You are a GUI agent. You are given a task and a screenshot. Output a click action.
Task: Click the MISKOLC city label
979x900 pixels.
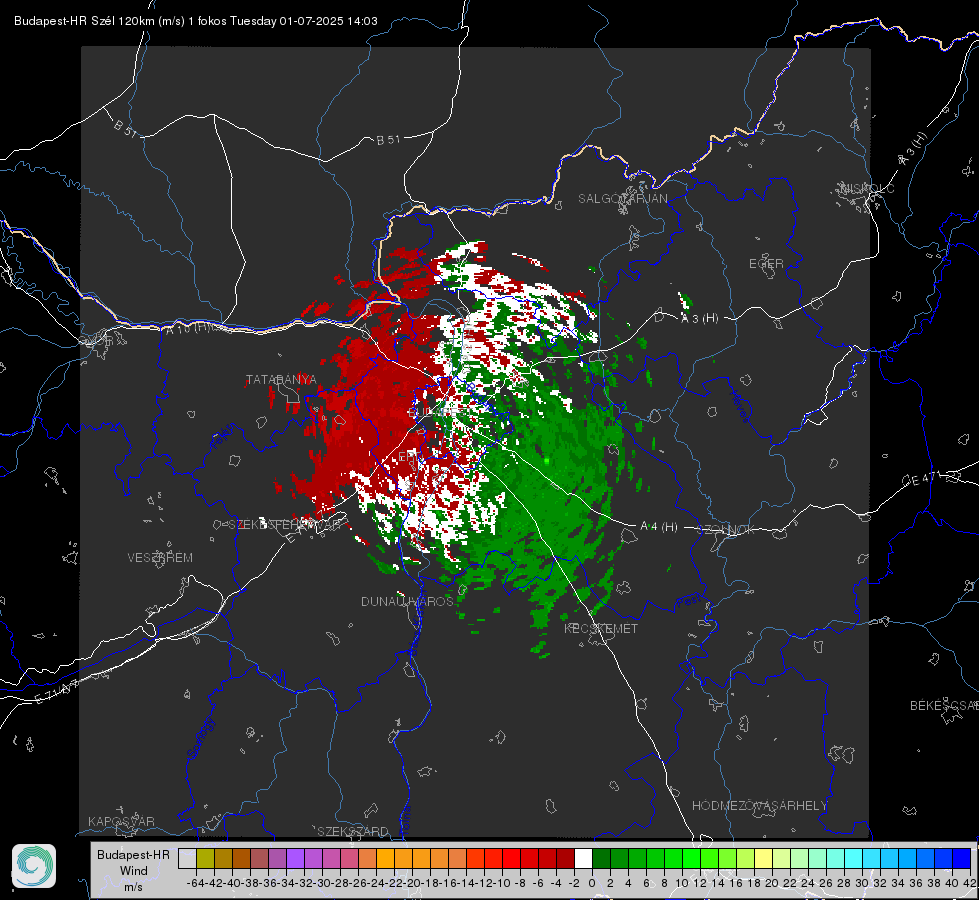pyautogui.click(x=867, y=189)
